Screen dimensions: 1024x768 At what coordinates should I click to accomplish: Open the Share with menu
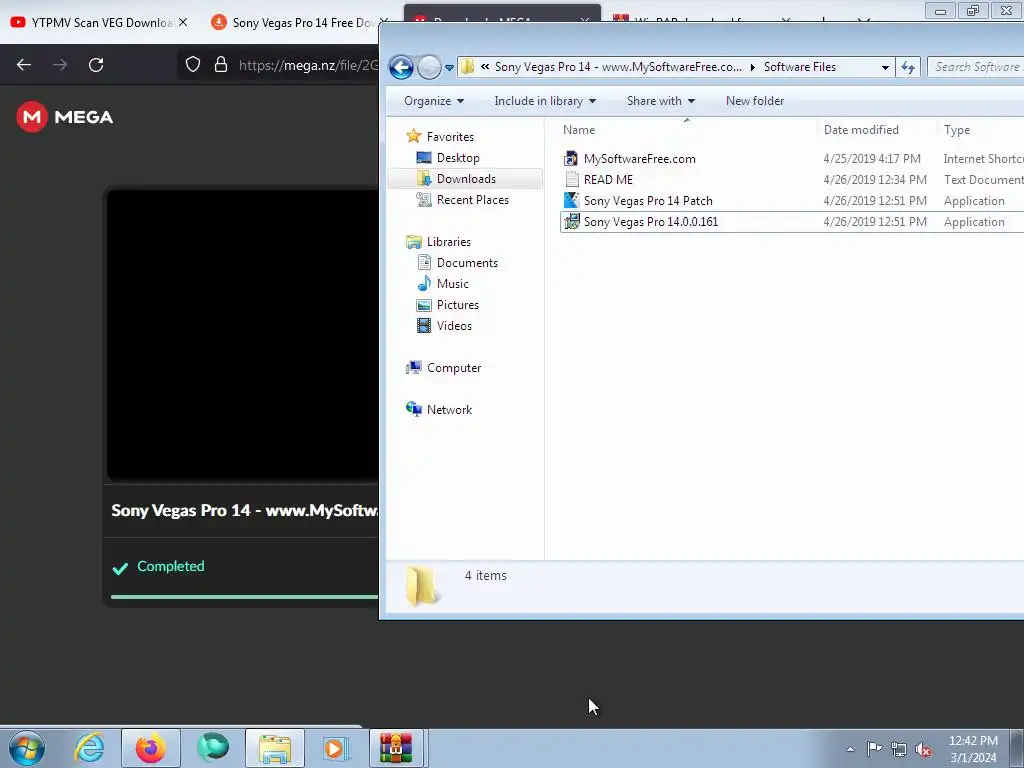point(660,101)
